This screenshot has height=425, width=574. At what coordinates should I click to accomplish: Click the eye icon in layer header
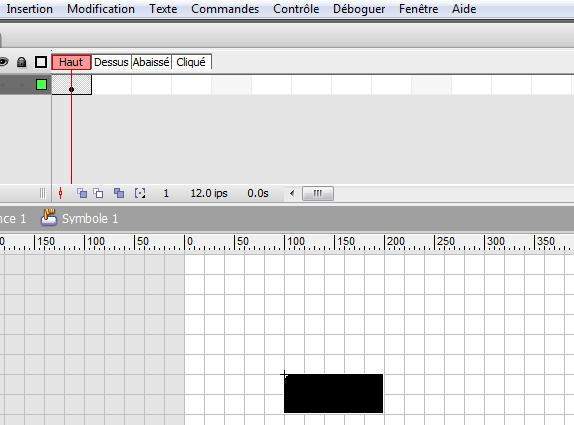coord(3,62)
